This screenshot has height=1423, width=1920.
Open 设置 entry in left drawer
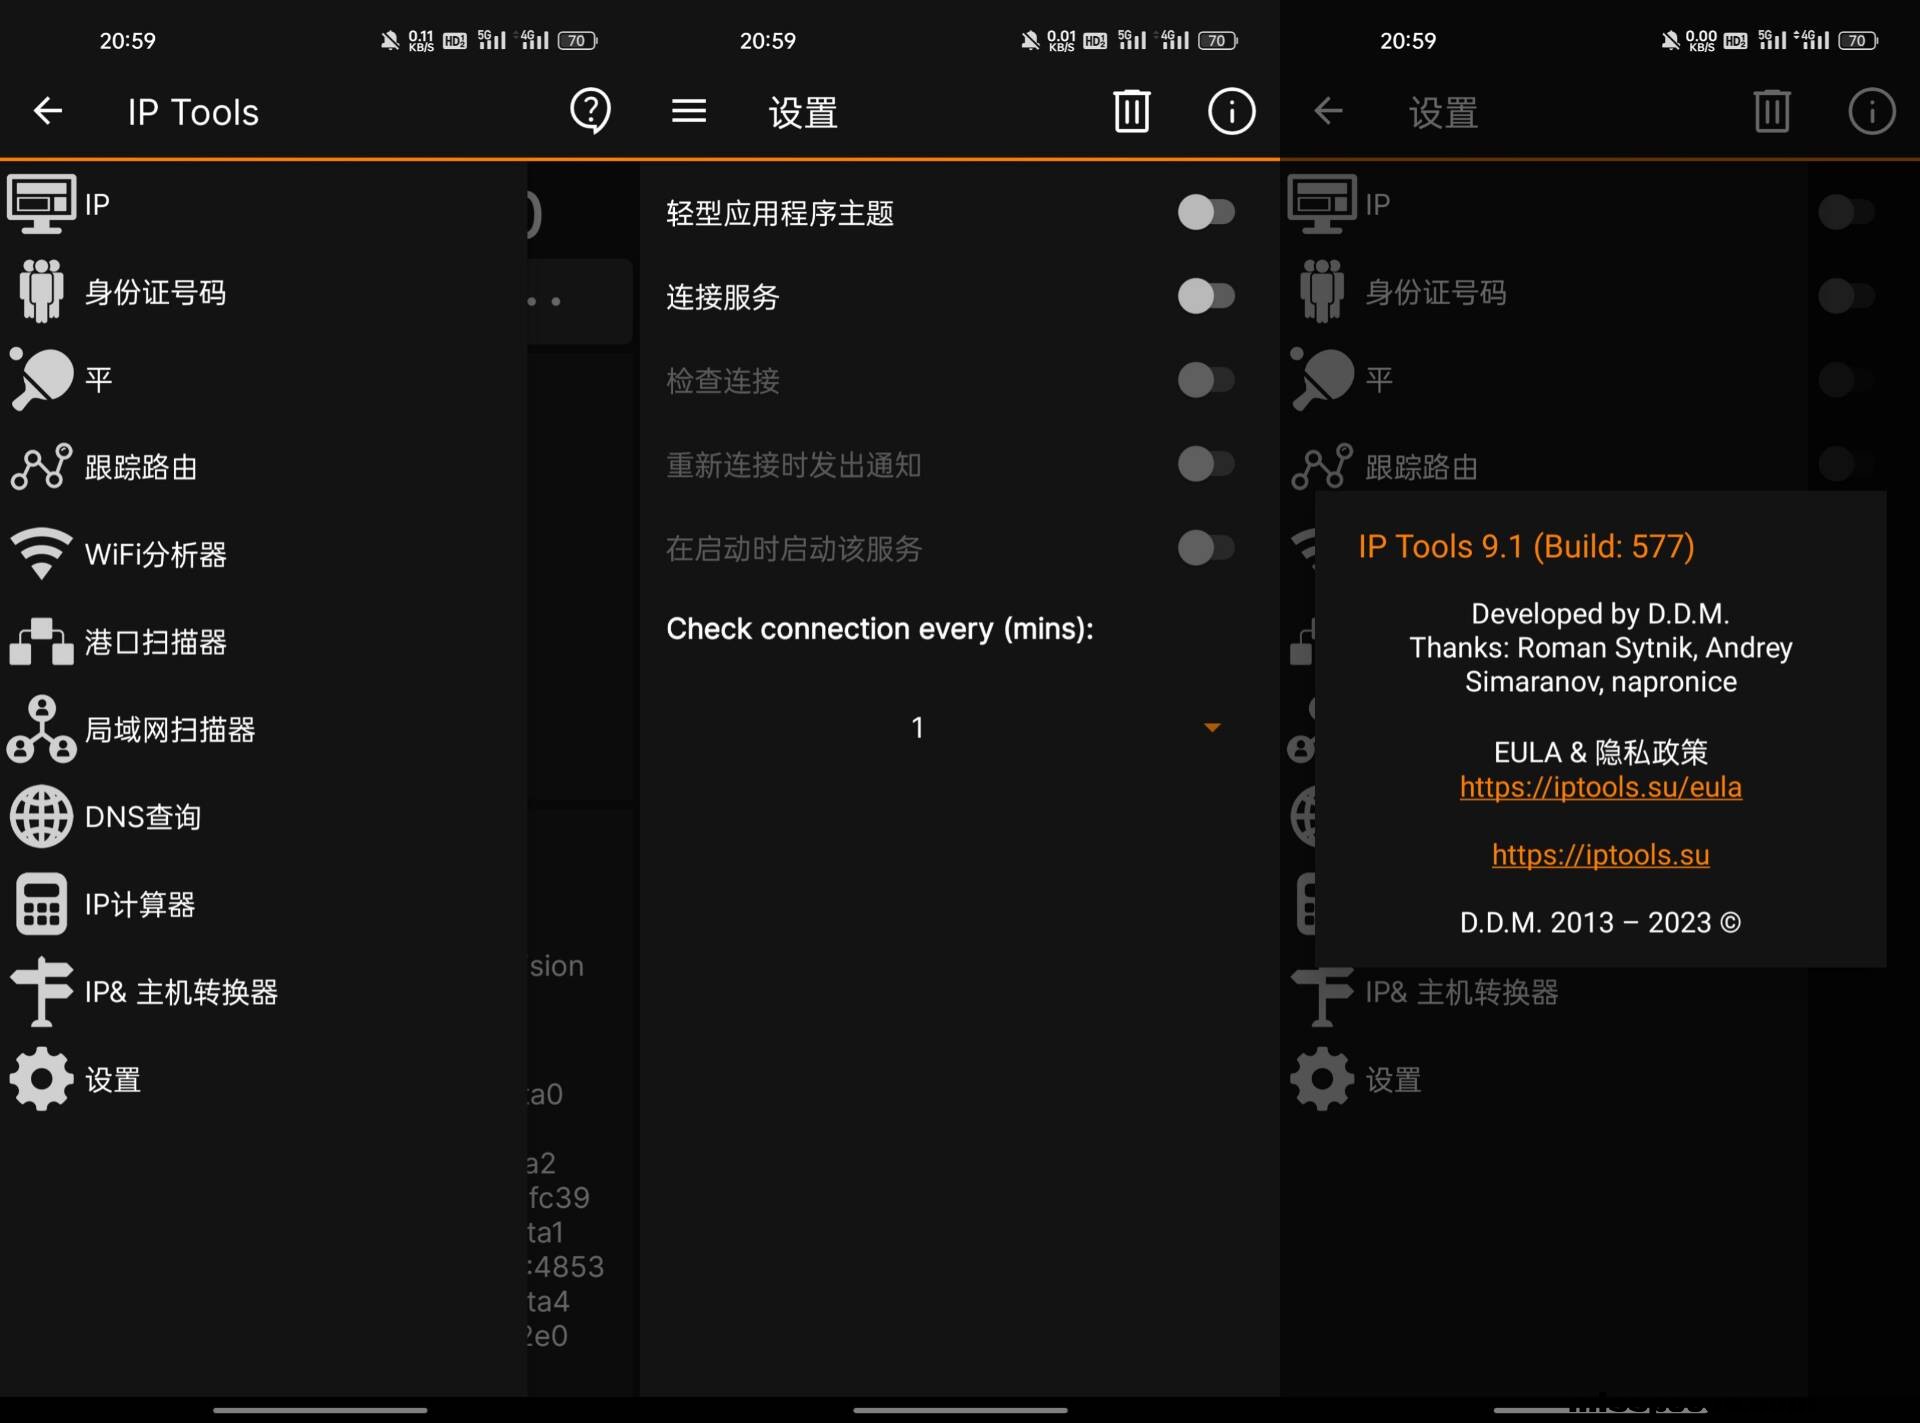112,1080
